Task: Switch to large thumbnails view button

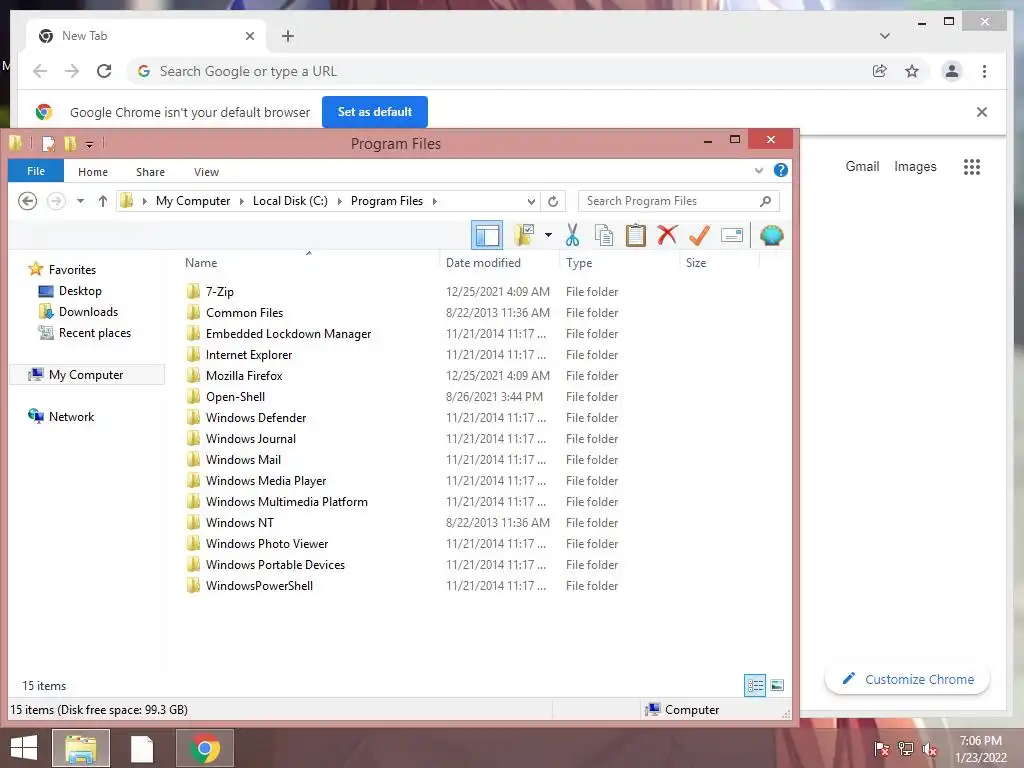Action: pyautogui.click(x=777, y=685)
